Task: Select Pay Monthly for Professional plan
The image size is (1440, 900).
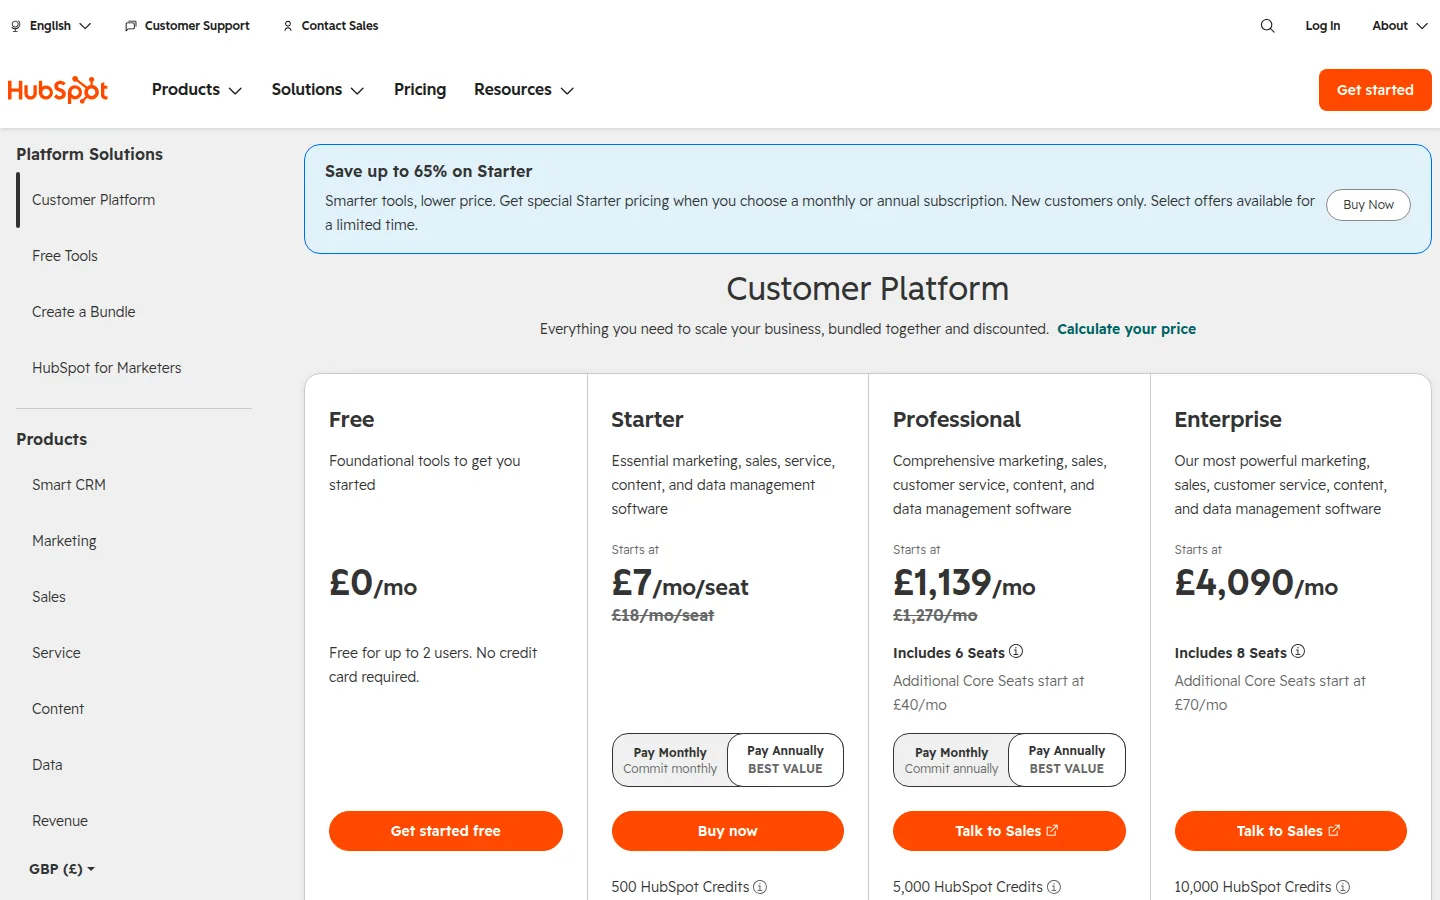Action: pyautogui.click(x=951, y=760)
